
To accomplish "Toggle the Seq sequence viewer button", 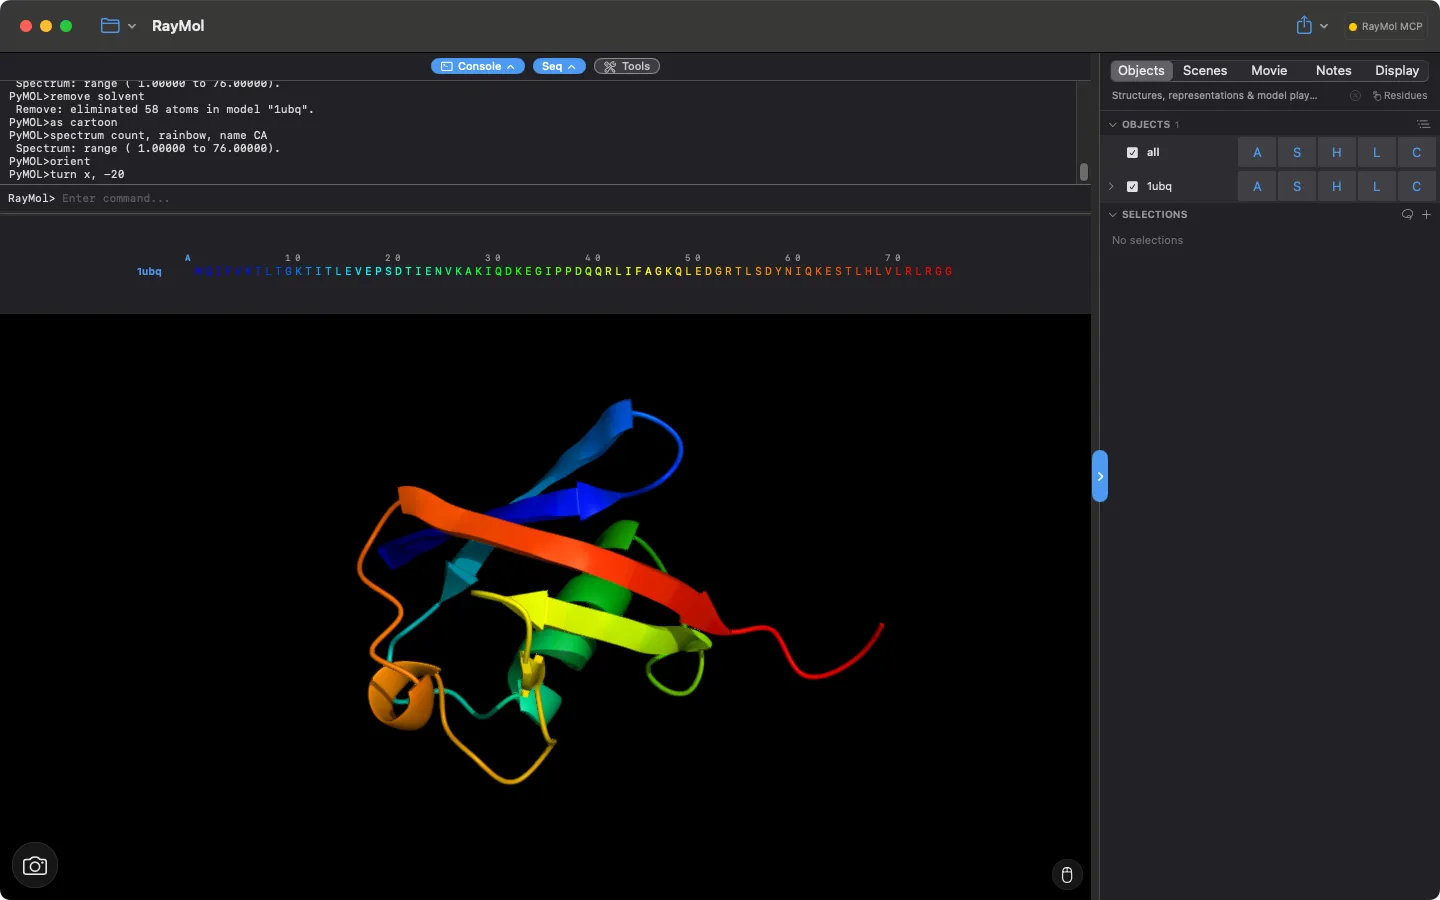I will [x=559, y=66].
